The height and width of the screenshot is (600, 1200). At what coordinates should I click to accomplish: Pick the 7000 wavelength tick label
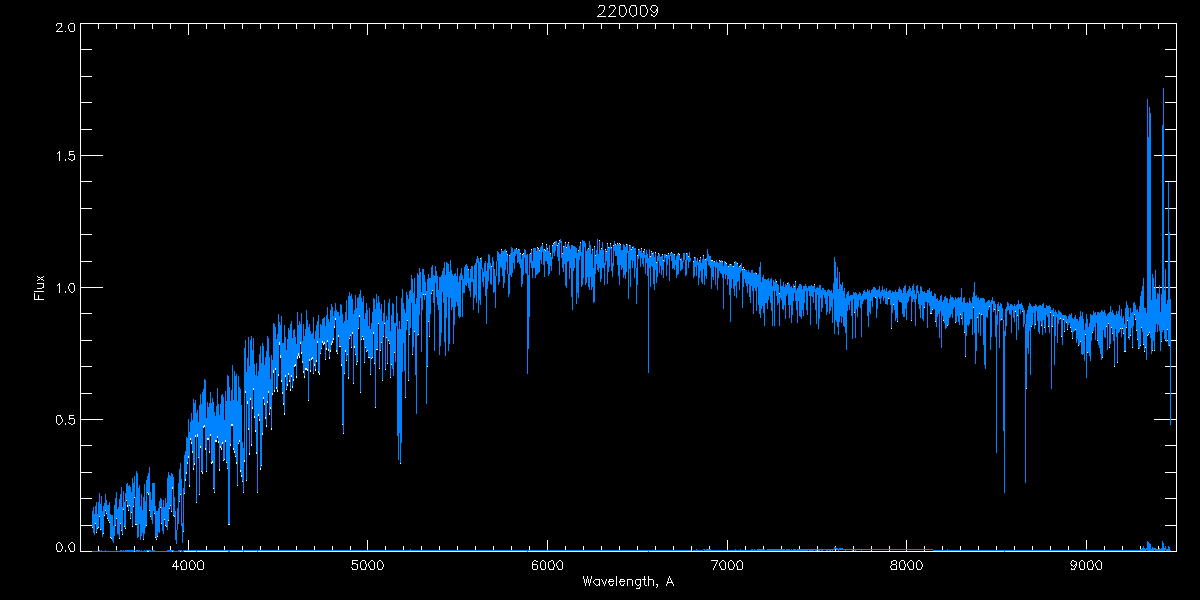pos(727,565)
